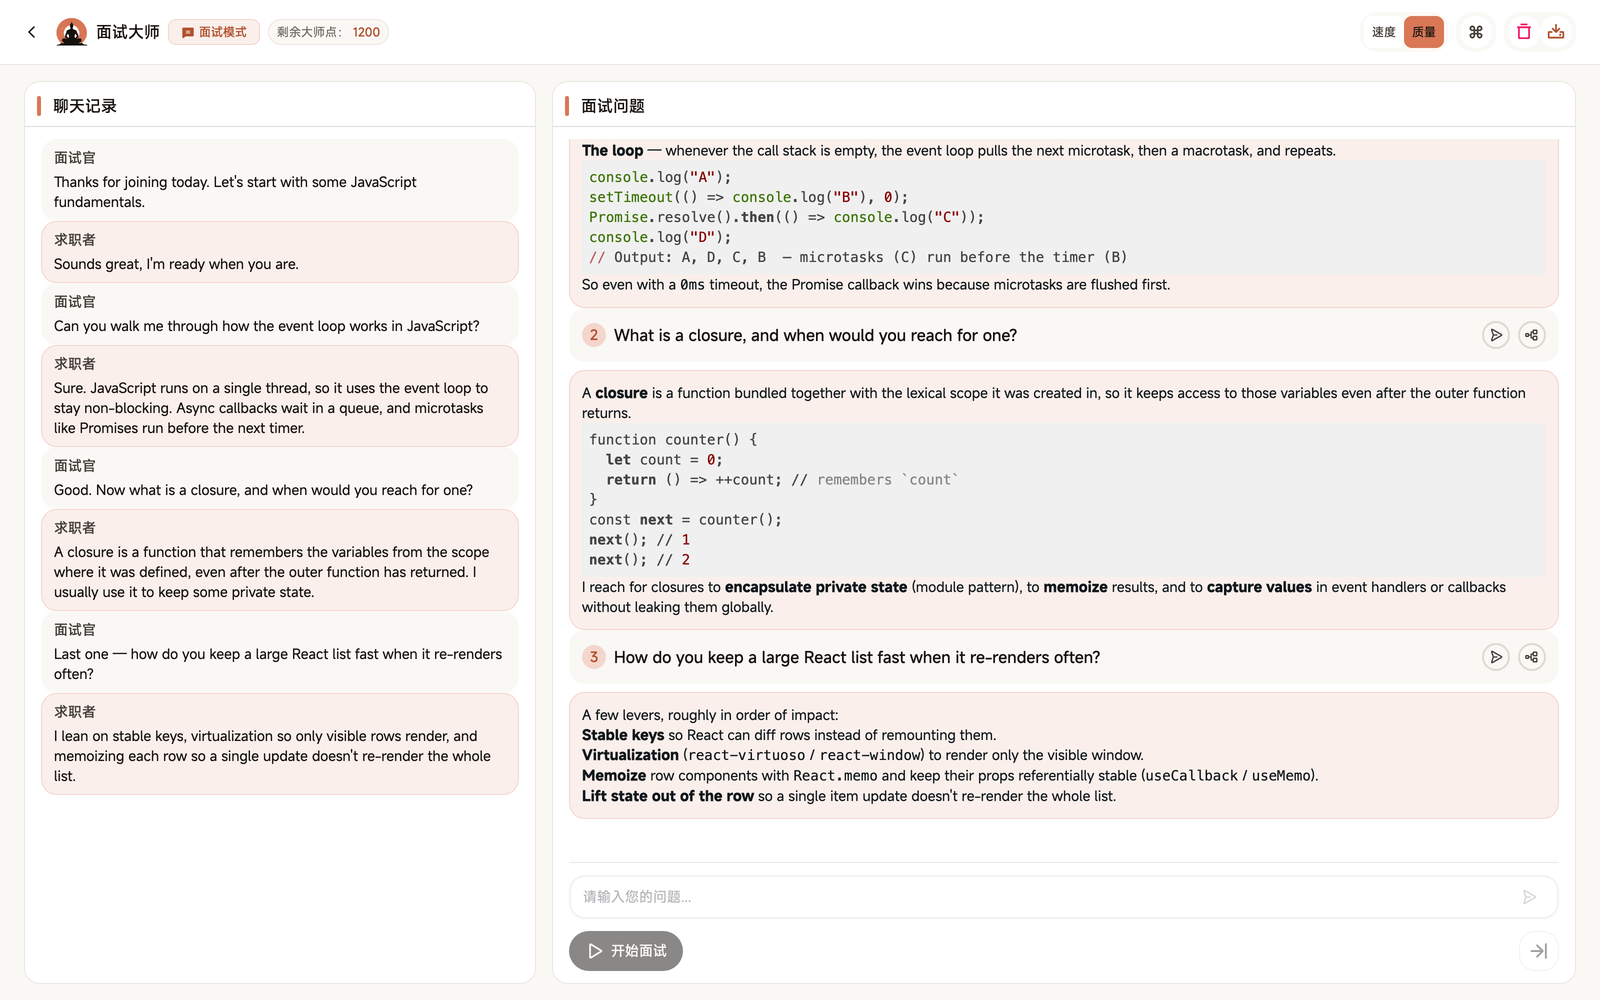
Task: Open the share icon beside the React list question
Action: point(1532,657)
